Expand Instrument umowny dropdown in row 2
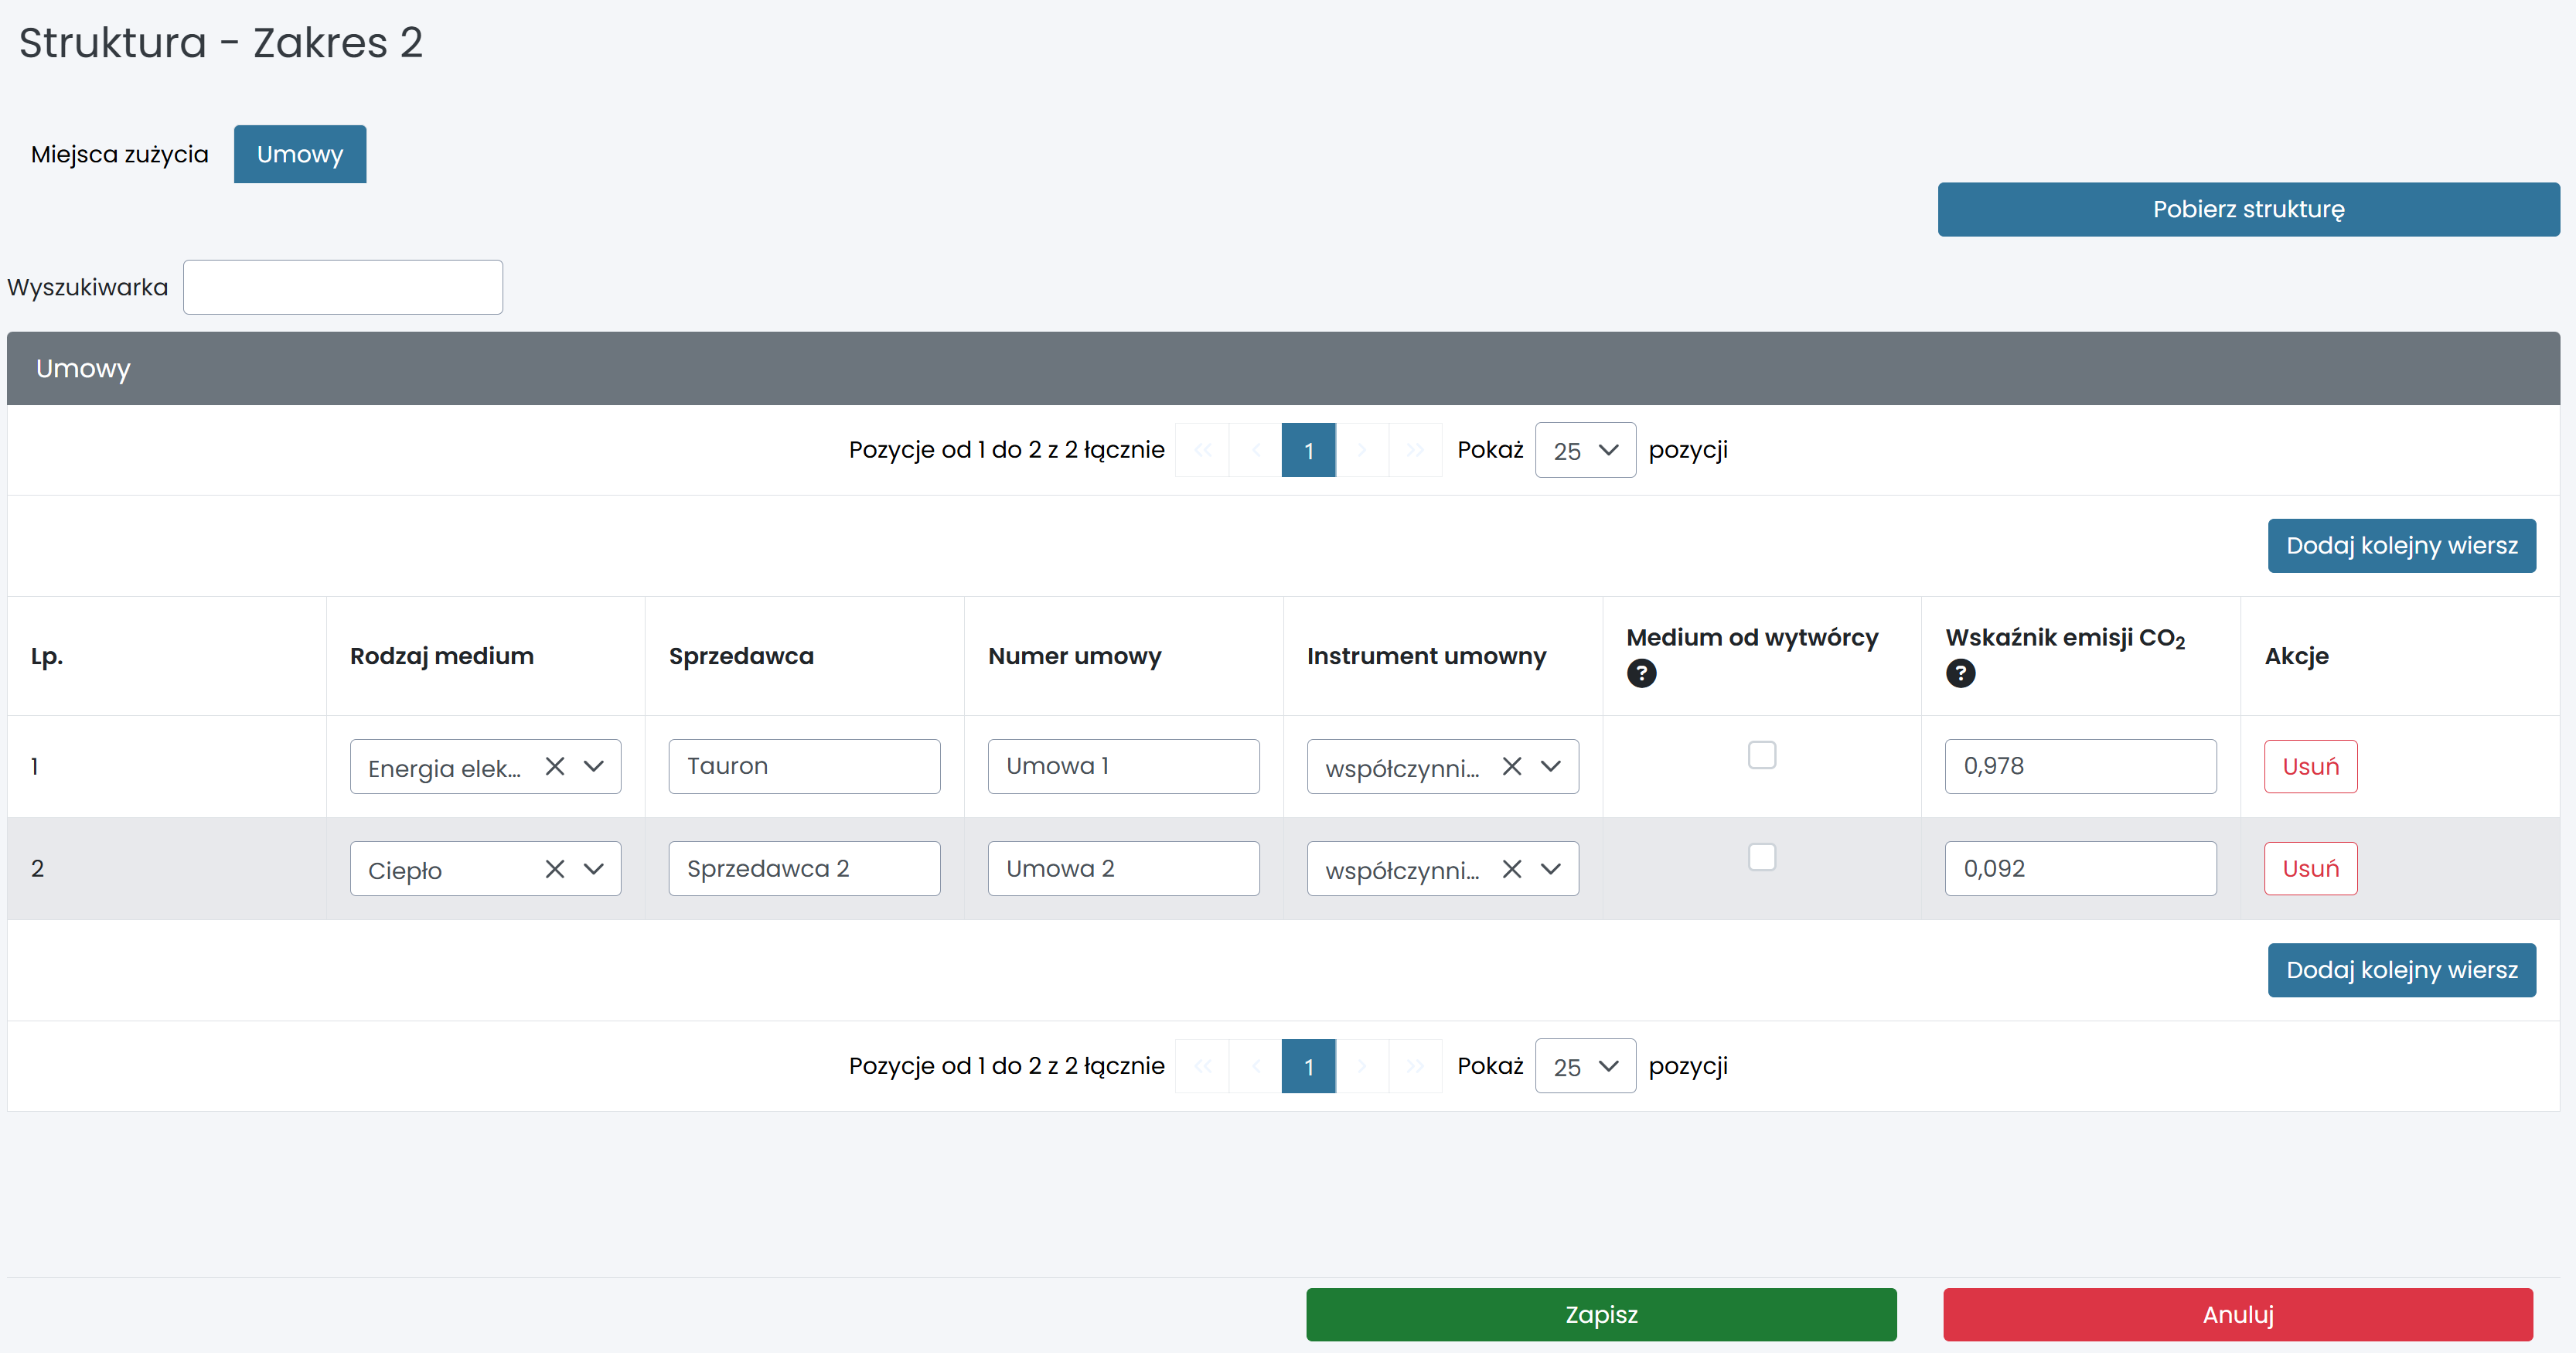Screen dimensions: 2576x1353 coord(1550,869)
